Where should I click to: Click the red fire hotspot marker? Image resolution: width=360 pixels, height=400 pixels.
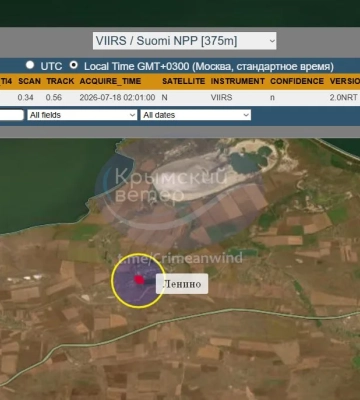[x=139, y=280]
